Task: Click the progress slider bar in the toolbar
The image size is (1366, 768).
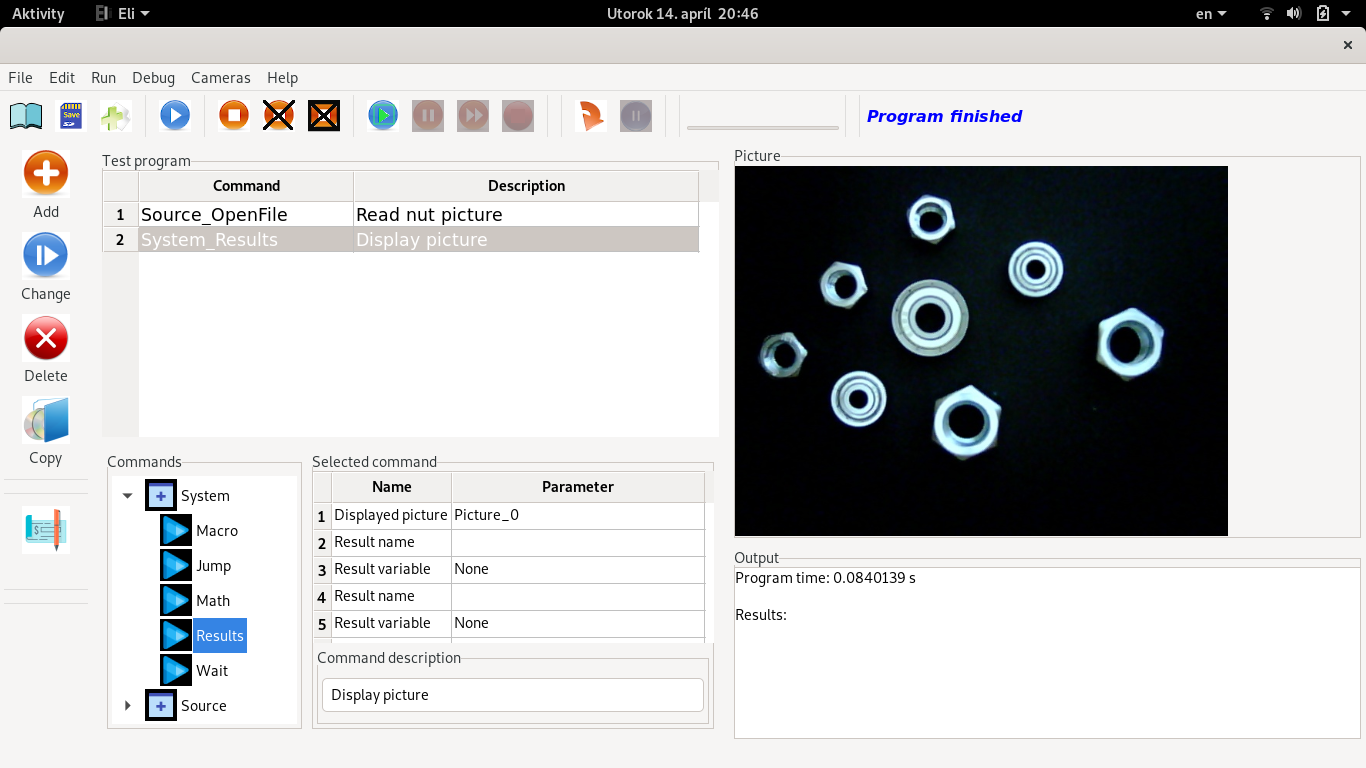Action: tap(762, 128)
